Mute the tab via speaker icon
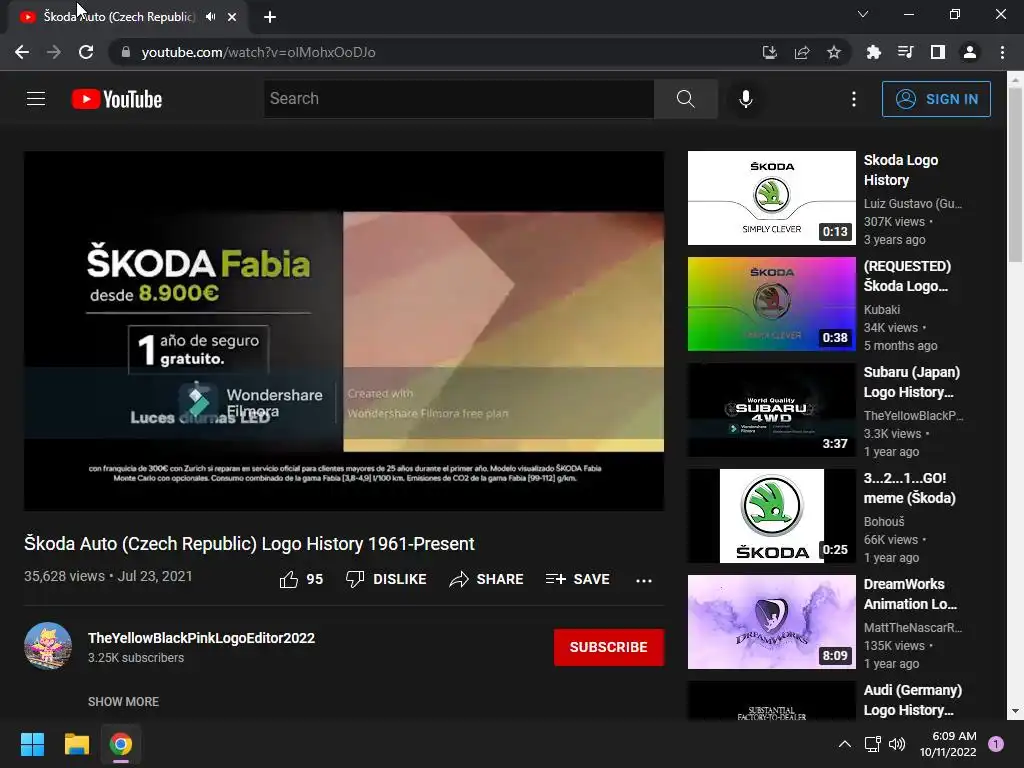This screenshot has height=768, width=1024. [x=210, y=17]
